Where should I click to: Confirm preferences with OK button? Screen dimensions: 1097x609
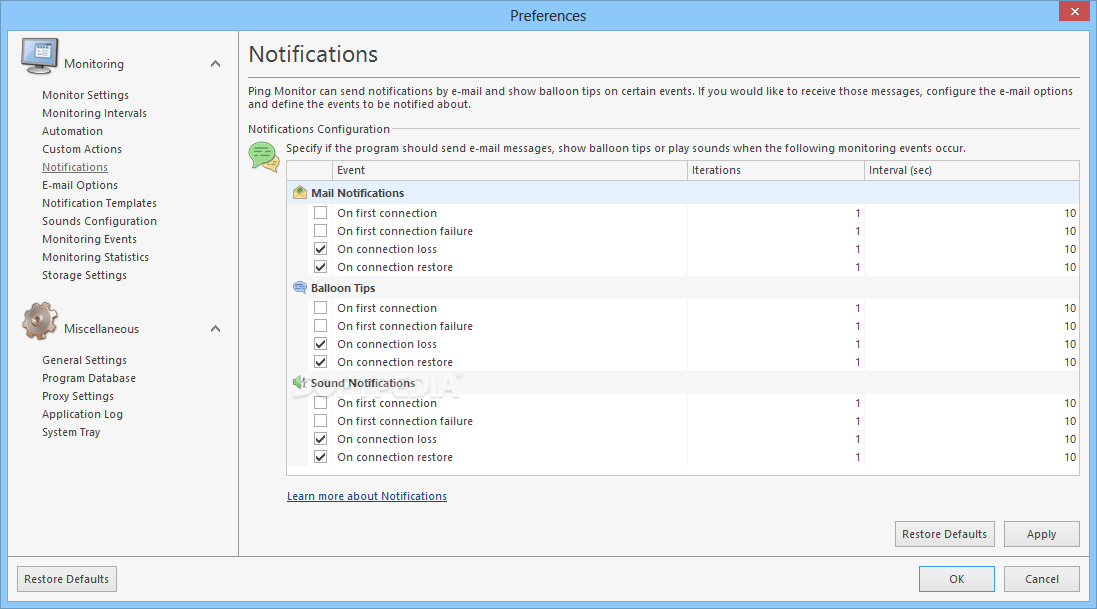[x=956, y=579]
